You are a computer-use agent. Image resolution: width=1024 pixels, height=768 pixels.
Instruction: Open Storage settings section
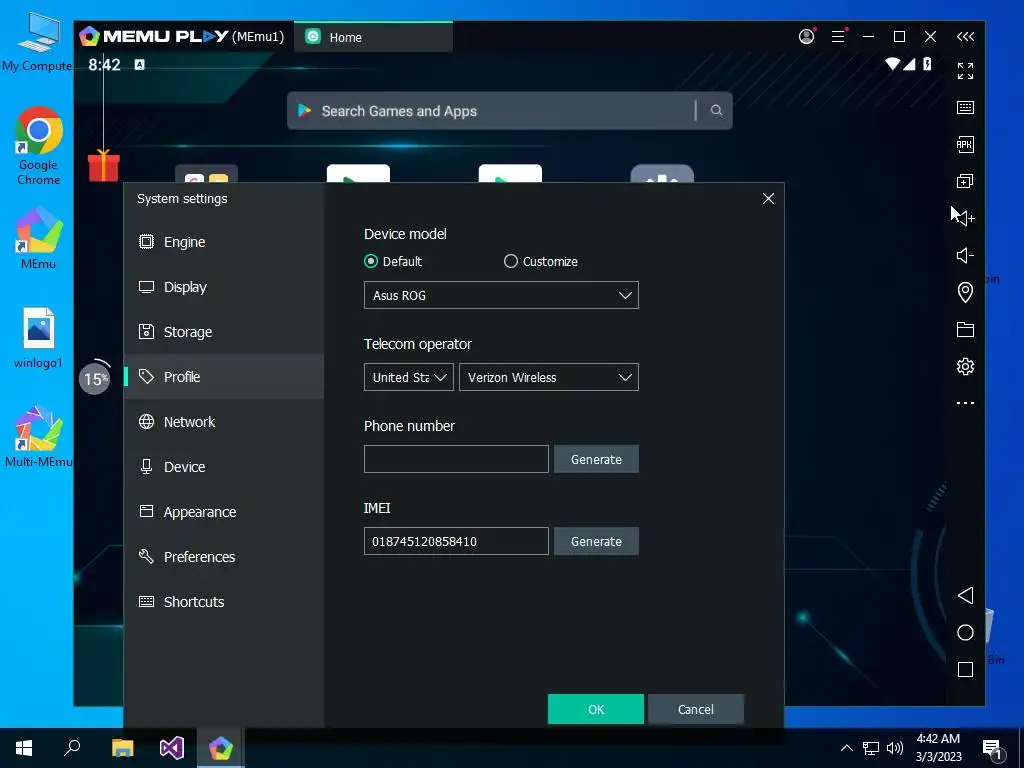(x=224, y=332)
